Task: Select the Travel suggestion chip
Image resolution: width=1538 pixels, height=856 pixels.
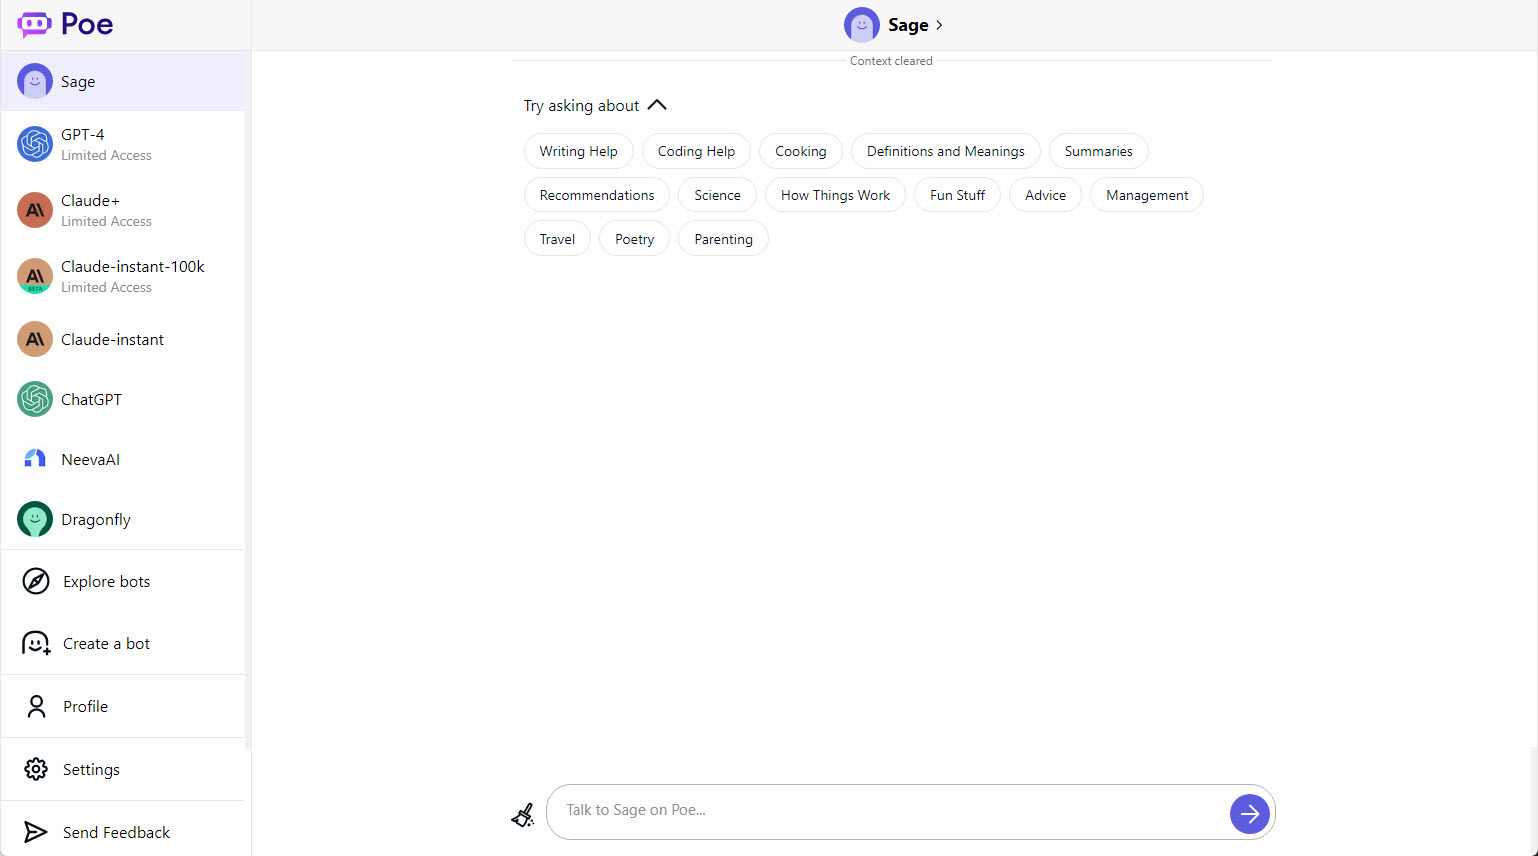Action: pyautogui.click(x=557, y=239)
